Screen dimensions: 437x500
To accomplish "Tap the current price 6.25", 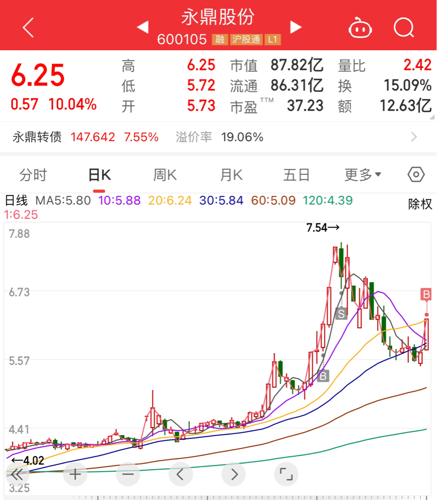I will (38, 75).
